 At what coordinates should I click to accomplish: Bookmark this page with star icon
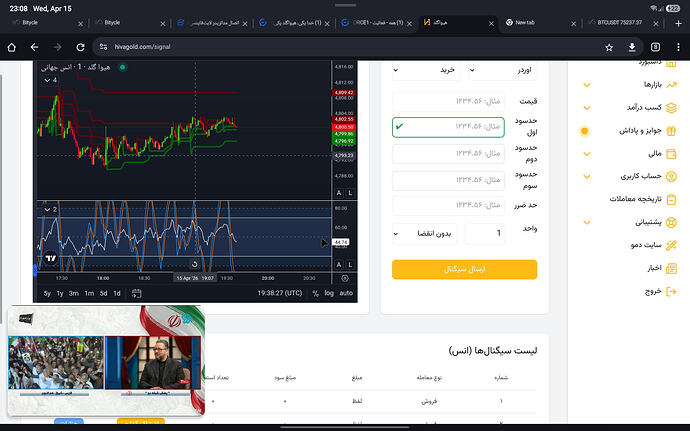point(609,47)
